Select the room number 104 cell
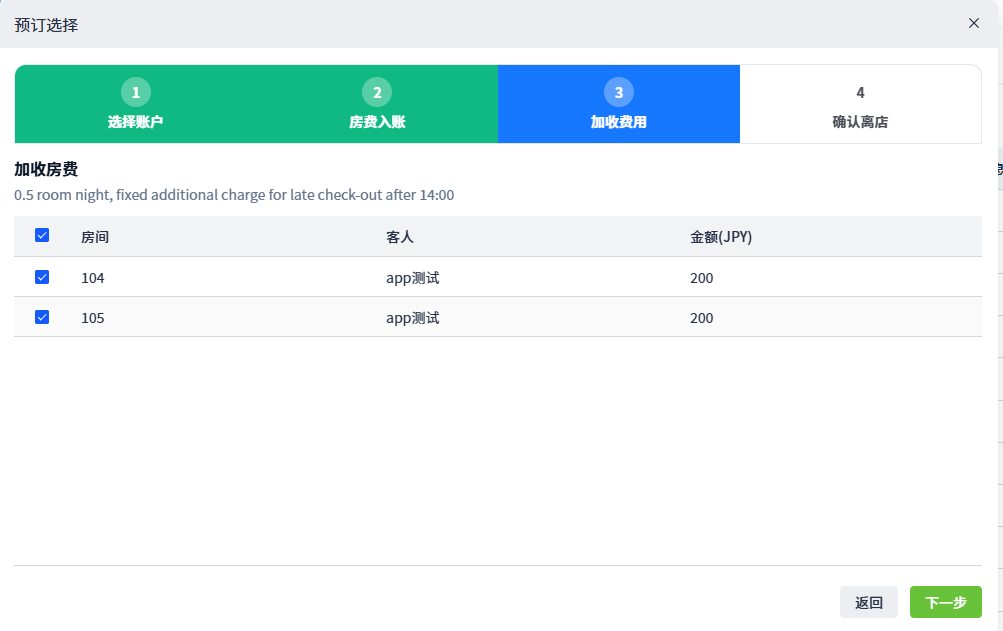This screenshot has height=631, width=1003. [93, 278]
